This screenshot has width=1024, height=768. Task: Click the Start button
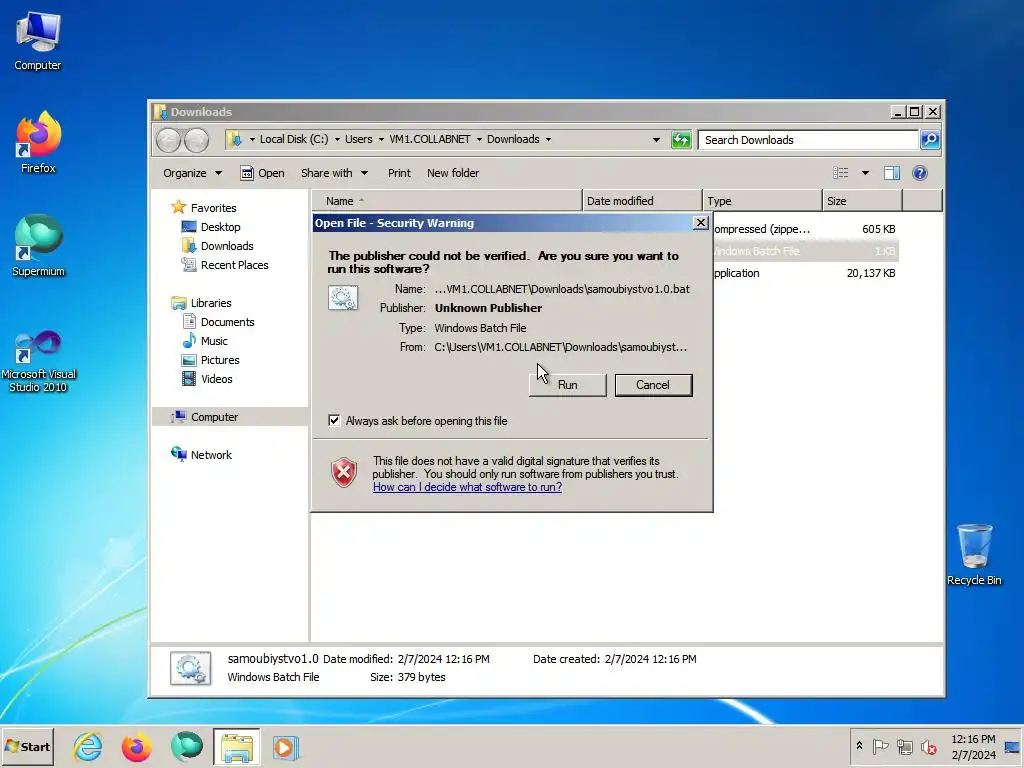(x=27, y=746)
